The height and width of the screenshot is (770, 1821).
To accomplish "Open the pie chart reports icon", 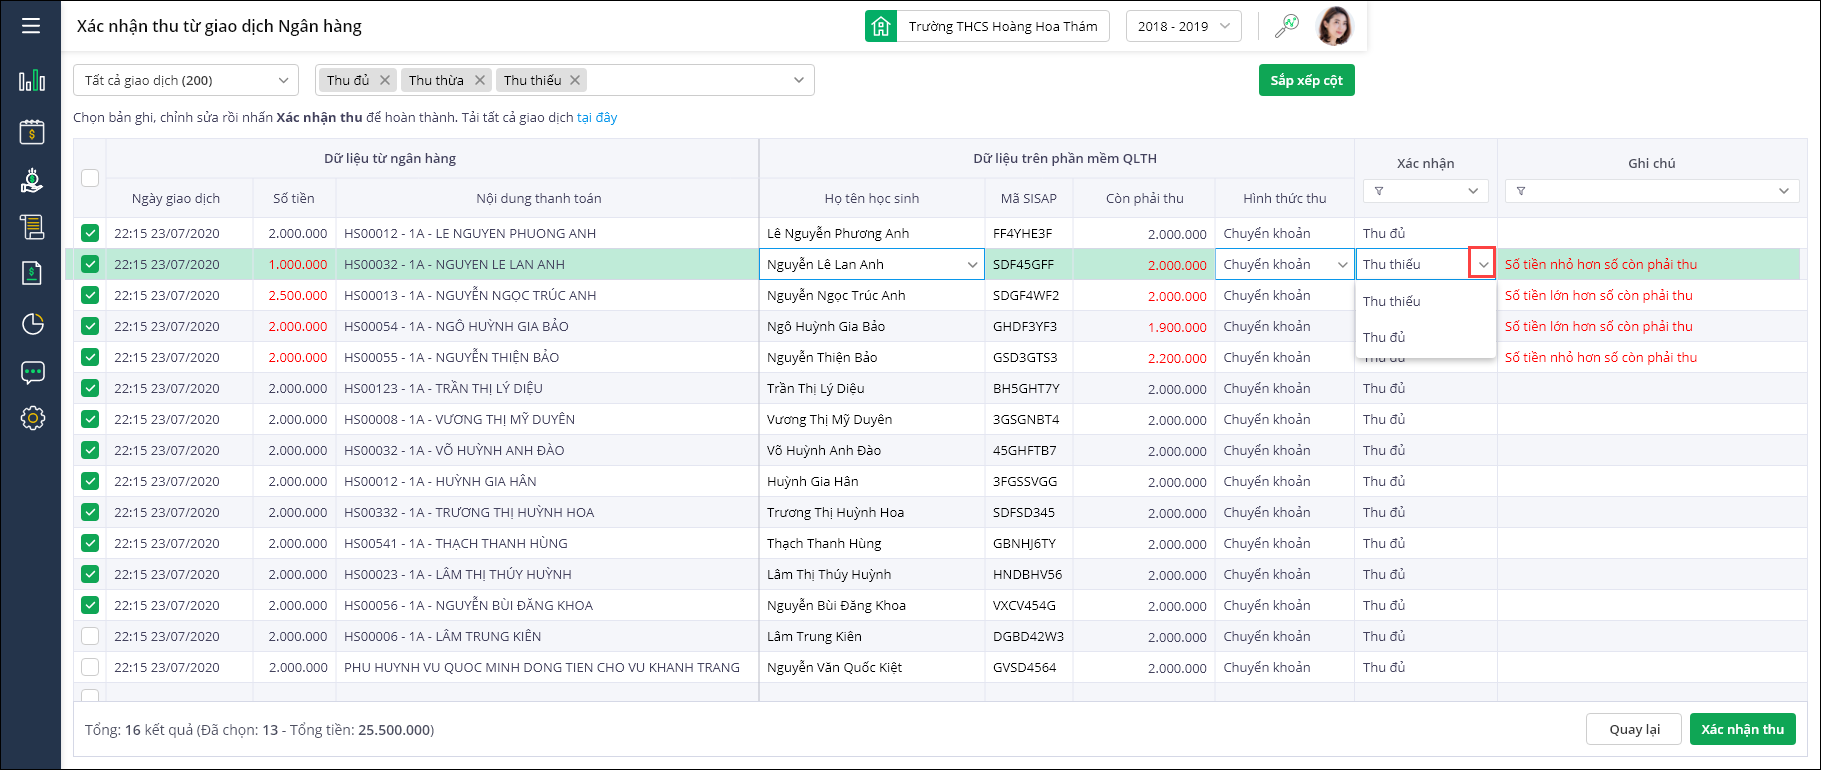I will coord(32,323).
